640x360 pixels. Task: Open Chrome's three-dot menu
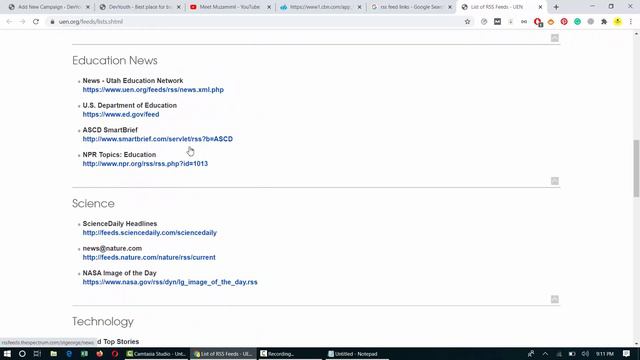point(631,22)
